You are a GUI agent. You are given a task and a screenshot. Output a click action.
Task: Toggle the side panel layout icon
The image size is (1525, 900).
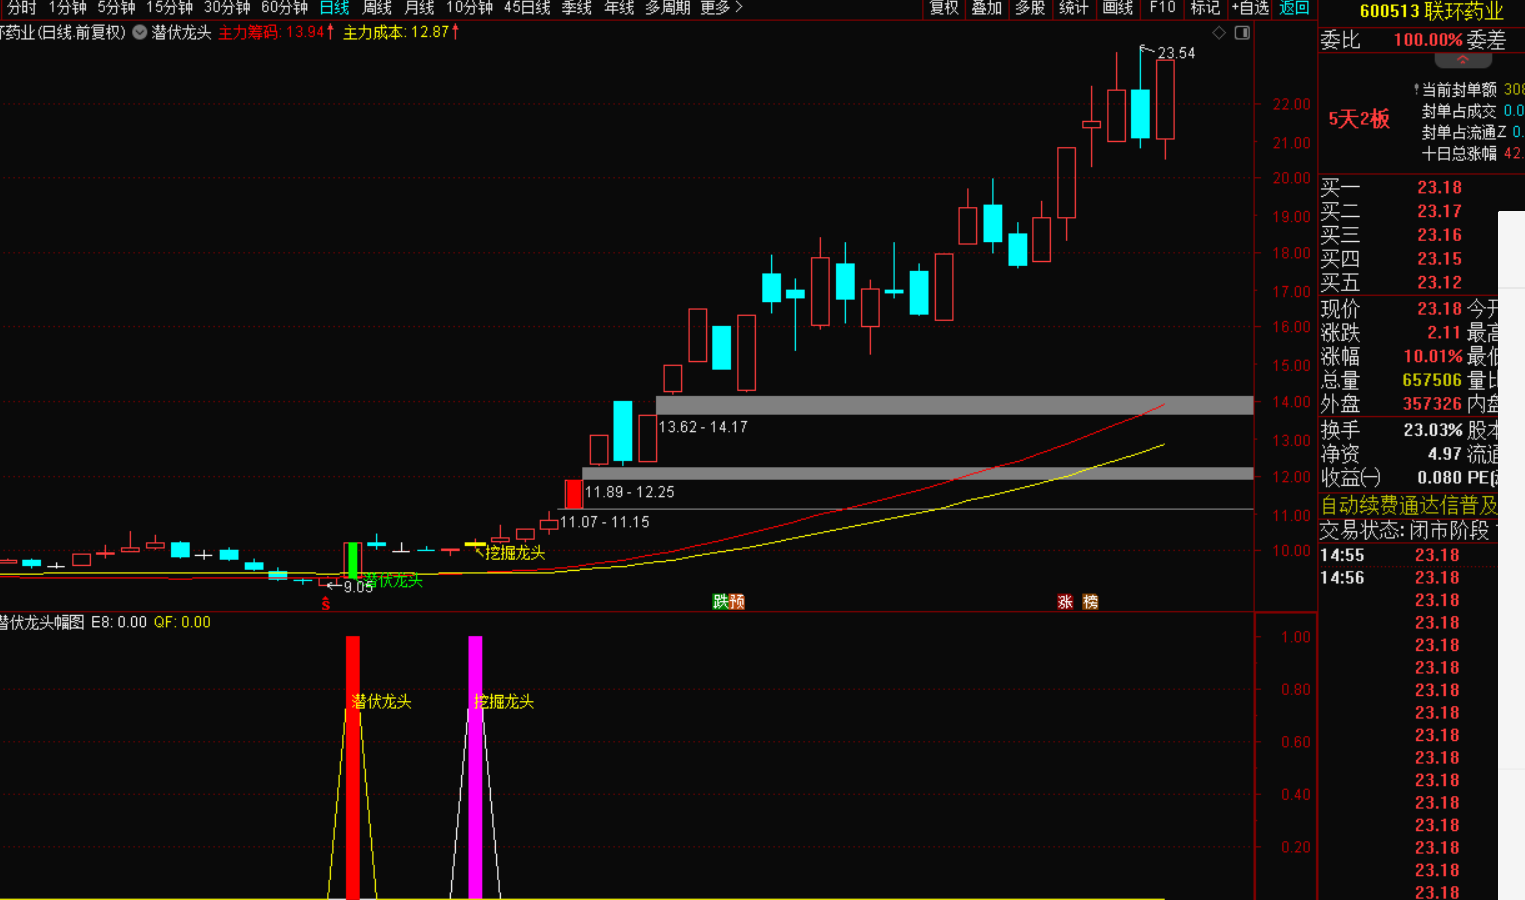coord(1242,33)
